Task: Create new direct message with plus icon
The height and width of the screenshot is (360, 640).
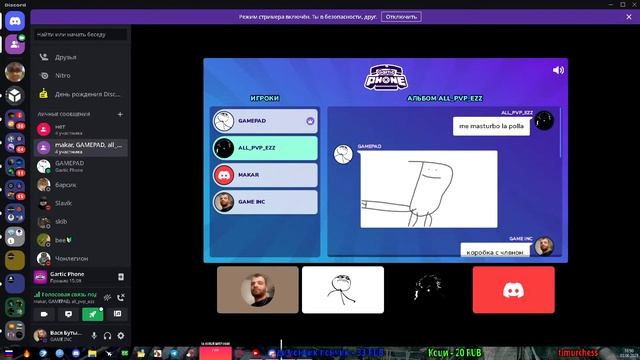Action: coord(120,114)
